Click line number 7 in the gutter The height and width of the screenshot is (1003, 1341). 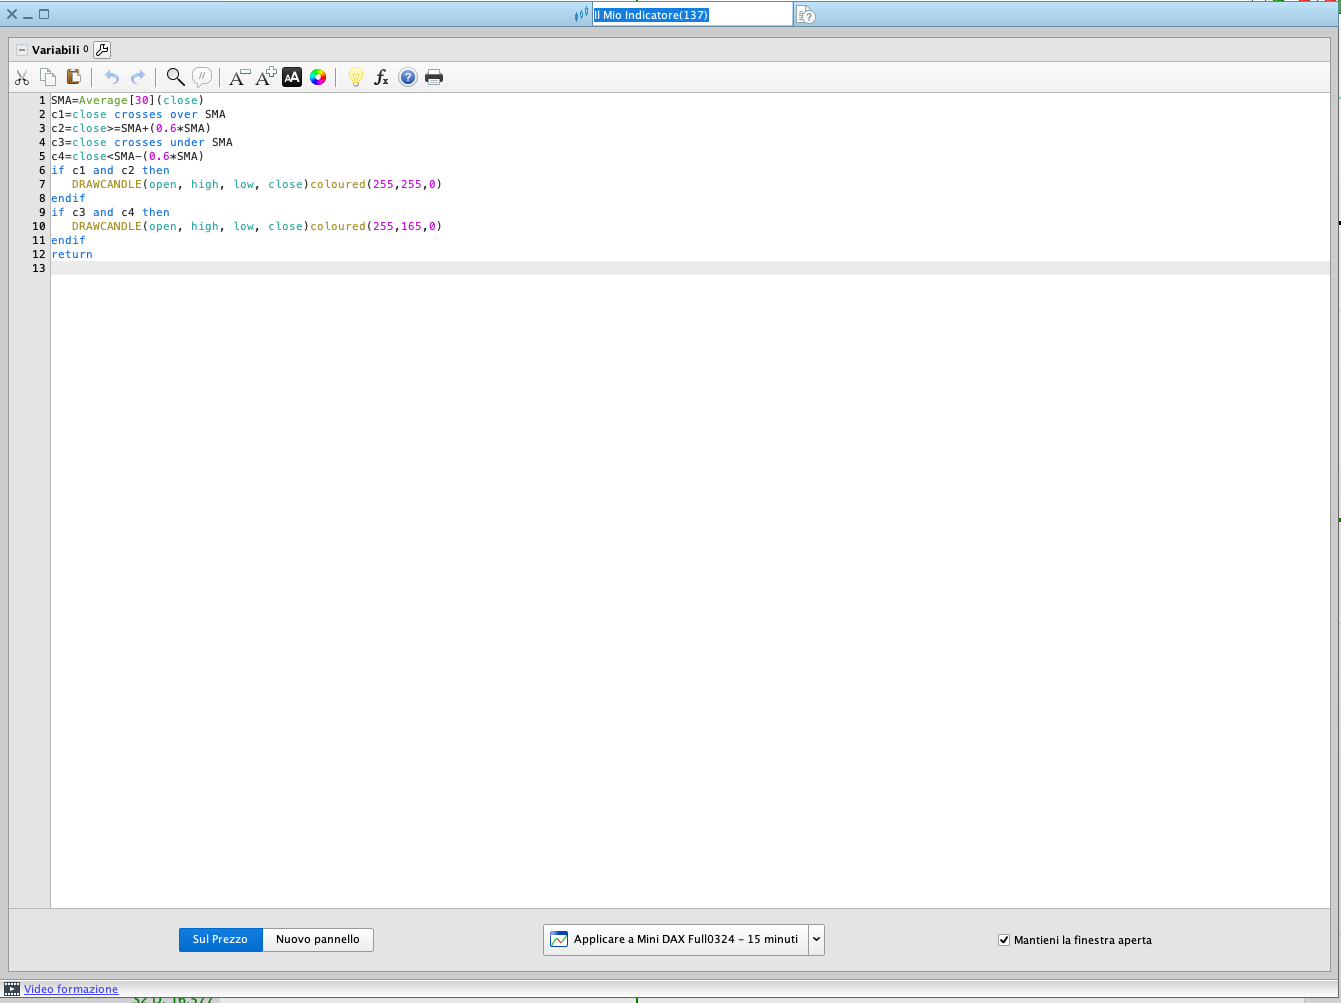click(x=42, y=184)
